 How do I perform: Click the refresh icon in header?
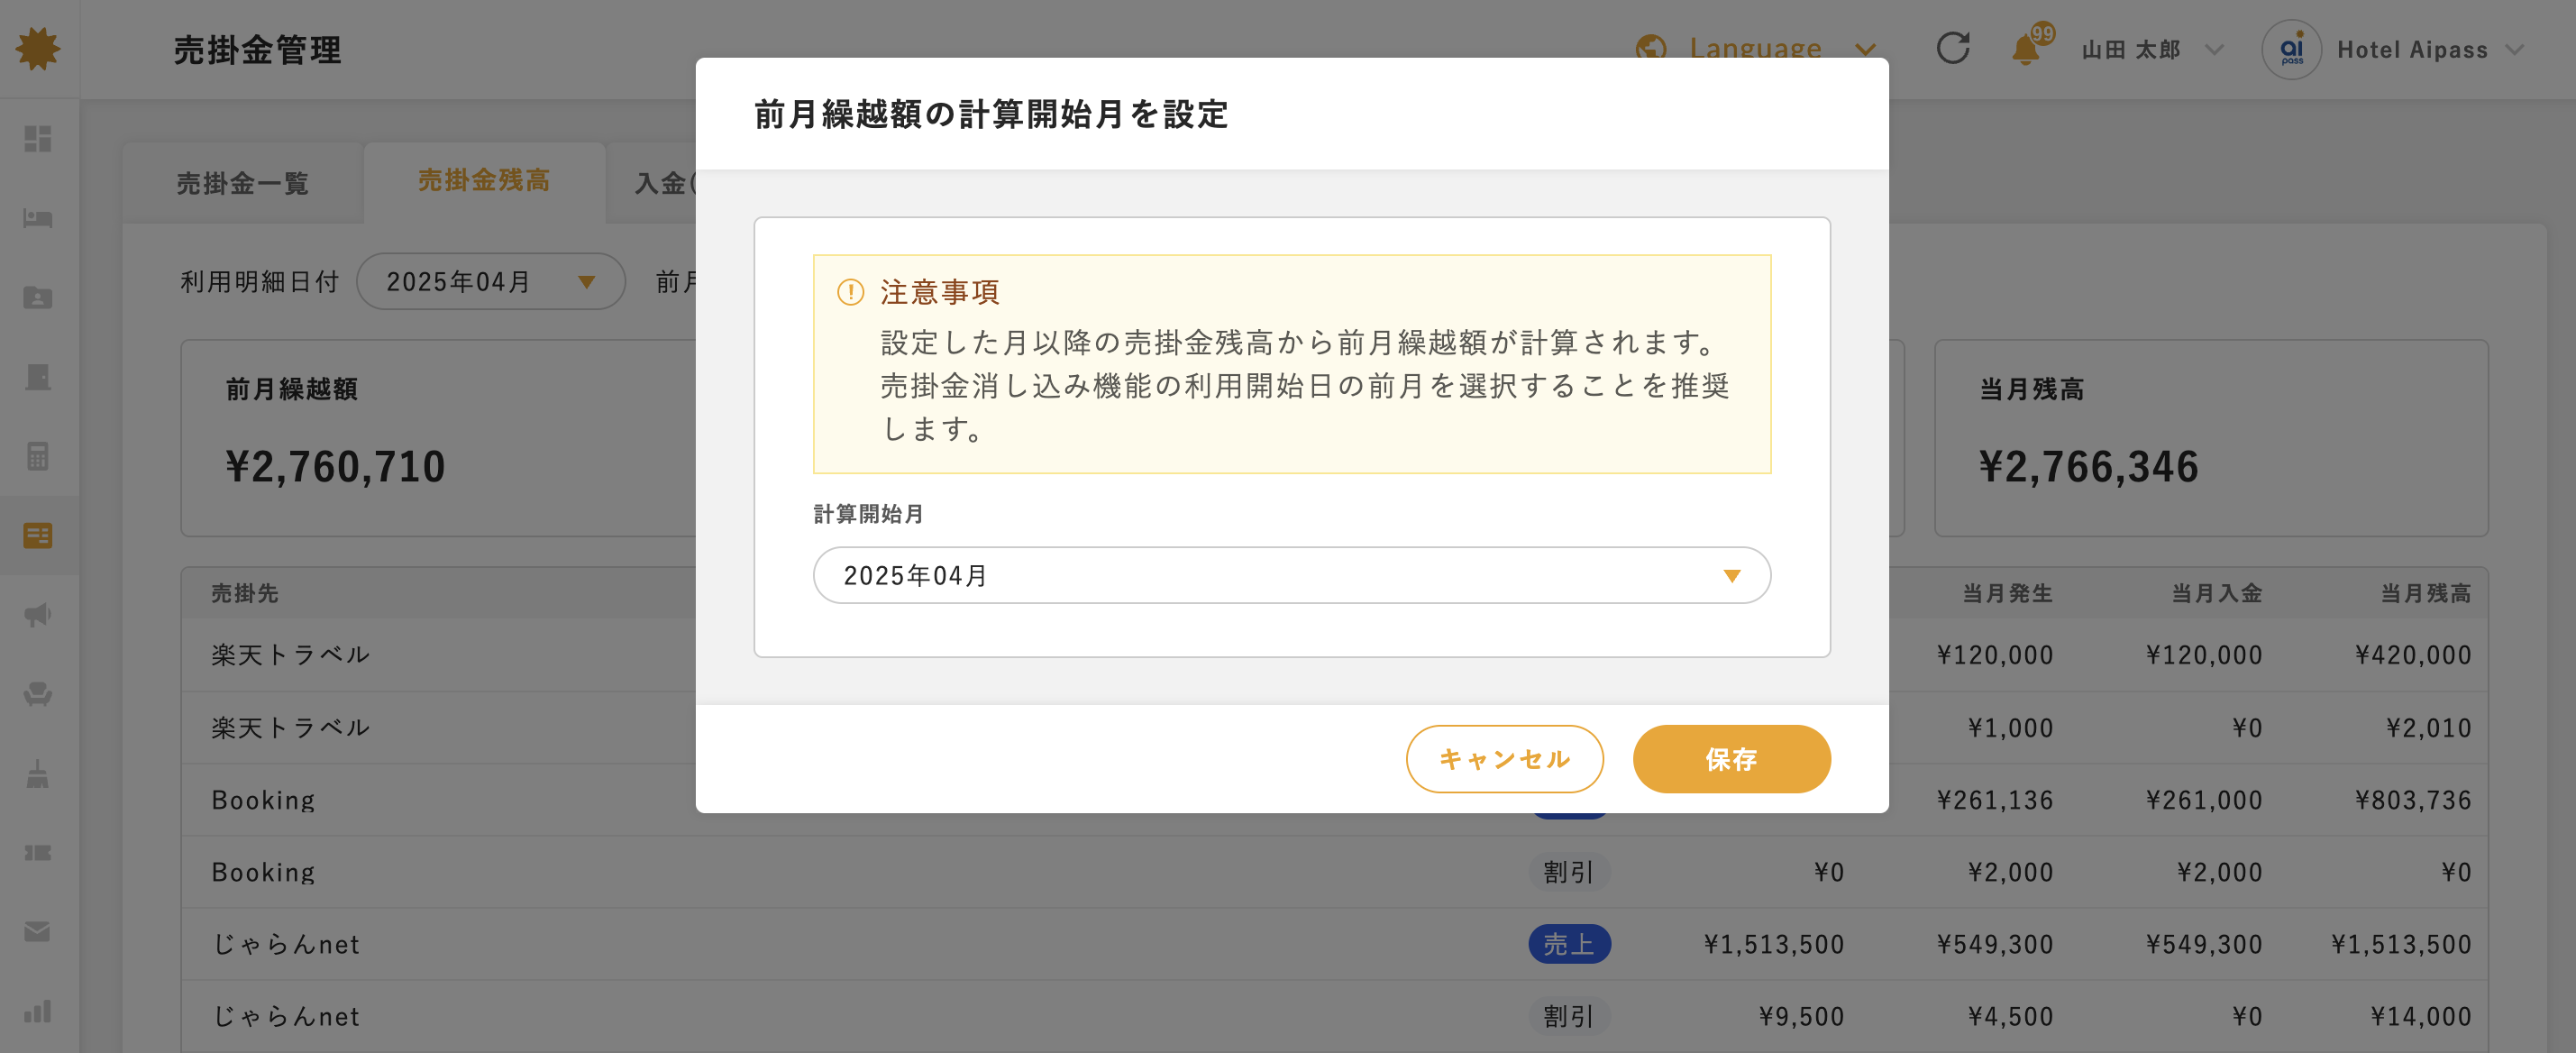pos(1952,48)
